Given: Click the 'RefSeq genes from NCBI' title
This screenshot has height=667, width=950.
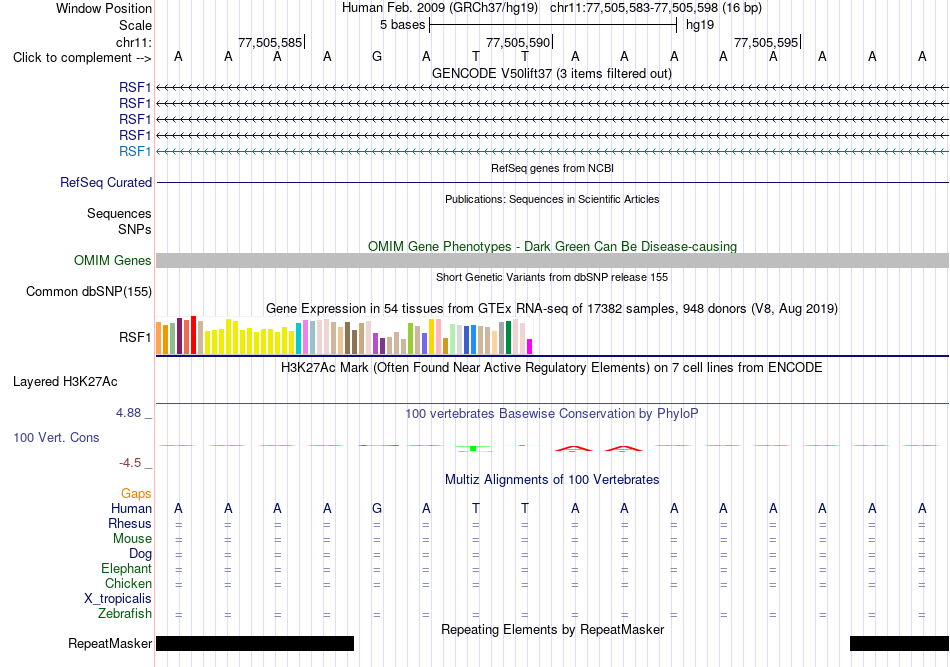Looking at the screenshot, I should [552, 168].
